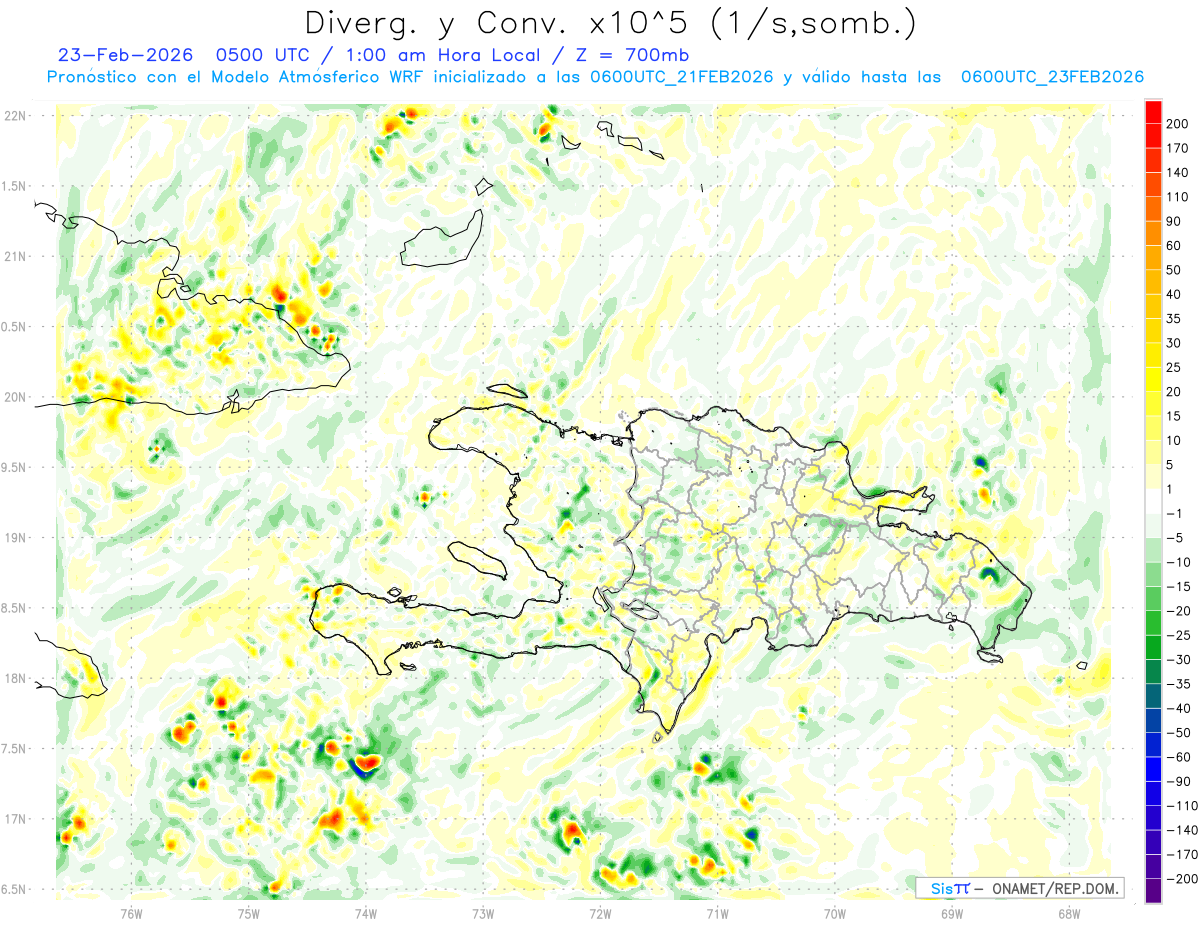
Task: Click the longitude label '74W'
Action: coord(365,913)
